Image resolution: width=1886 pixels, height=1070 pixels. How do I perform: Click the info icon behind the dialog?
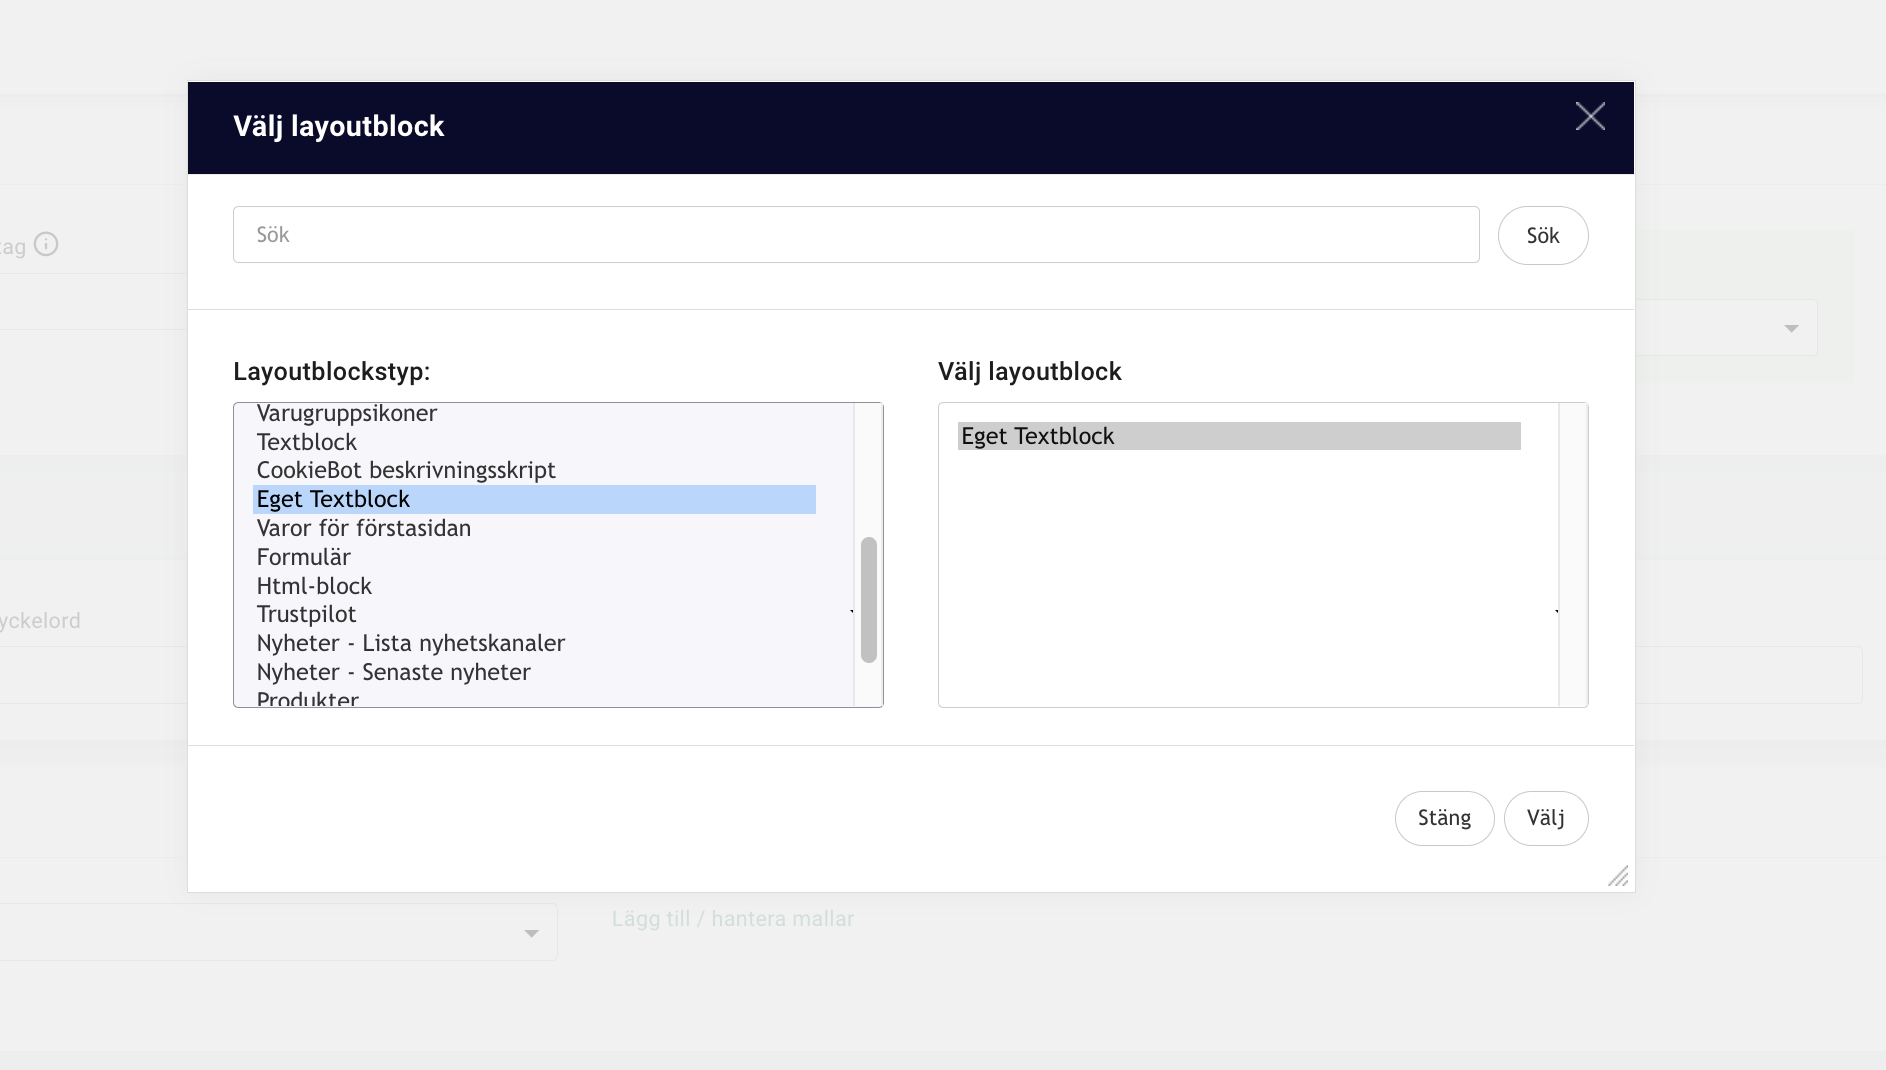[x=46, y=244]
